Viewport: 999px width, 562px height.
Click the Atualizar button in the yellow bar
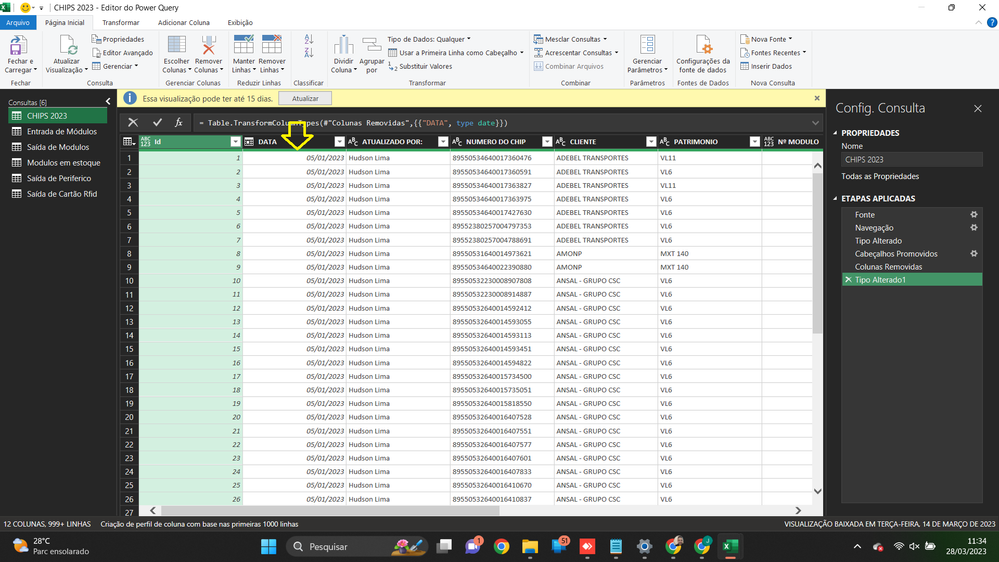(x=305, y=99)
